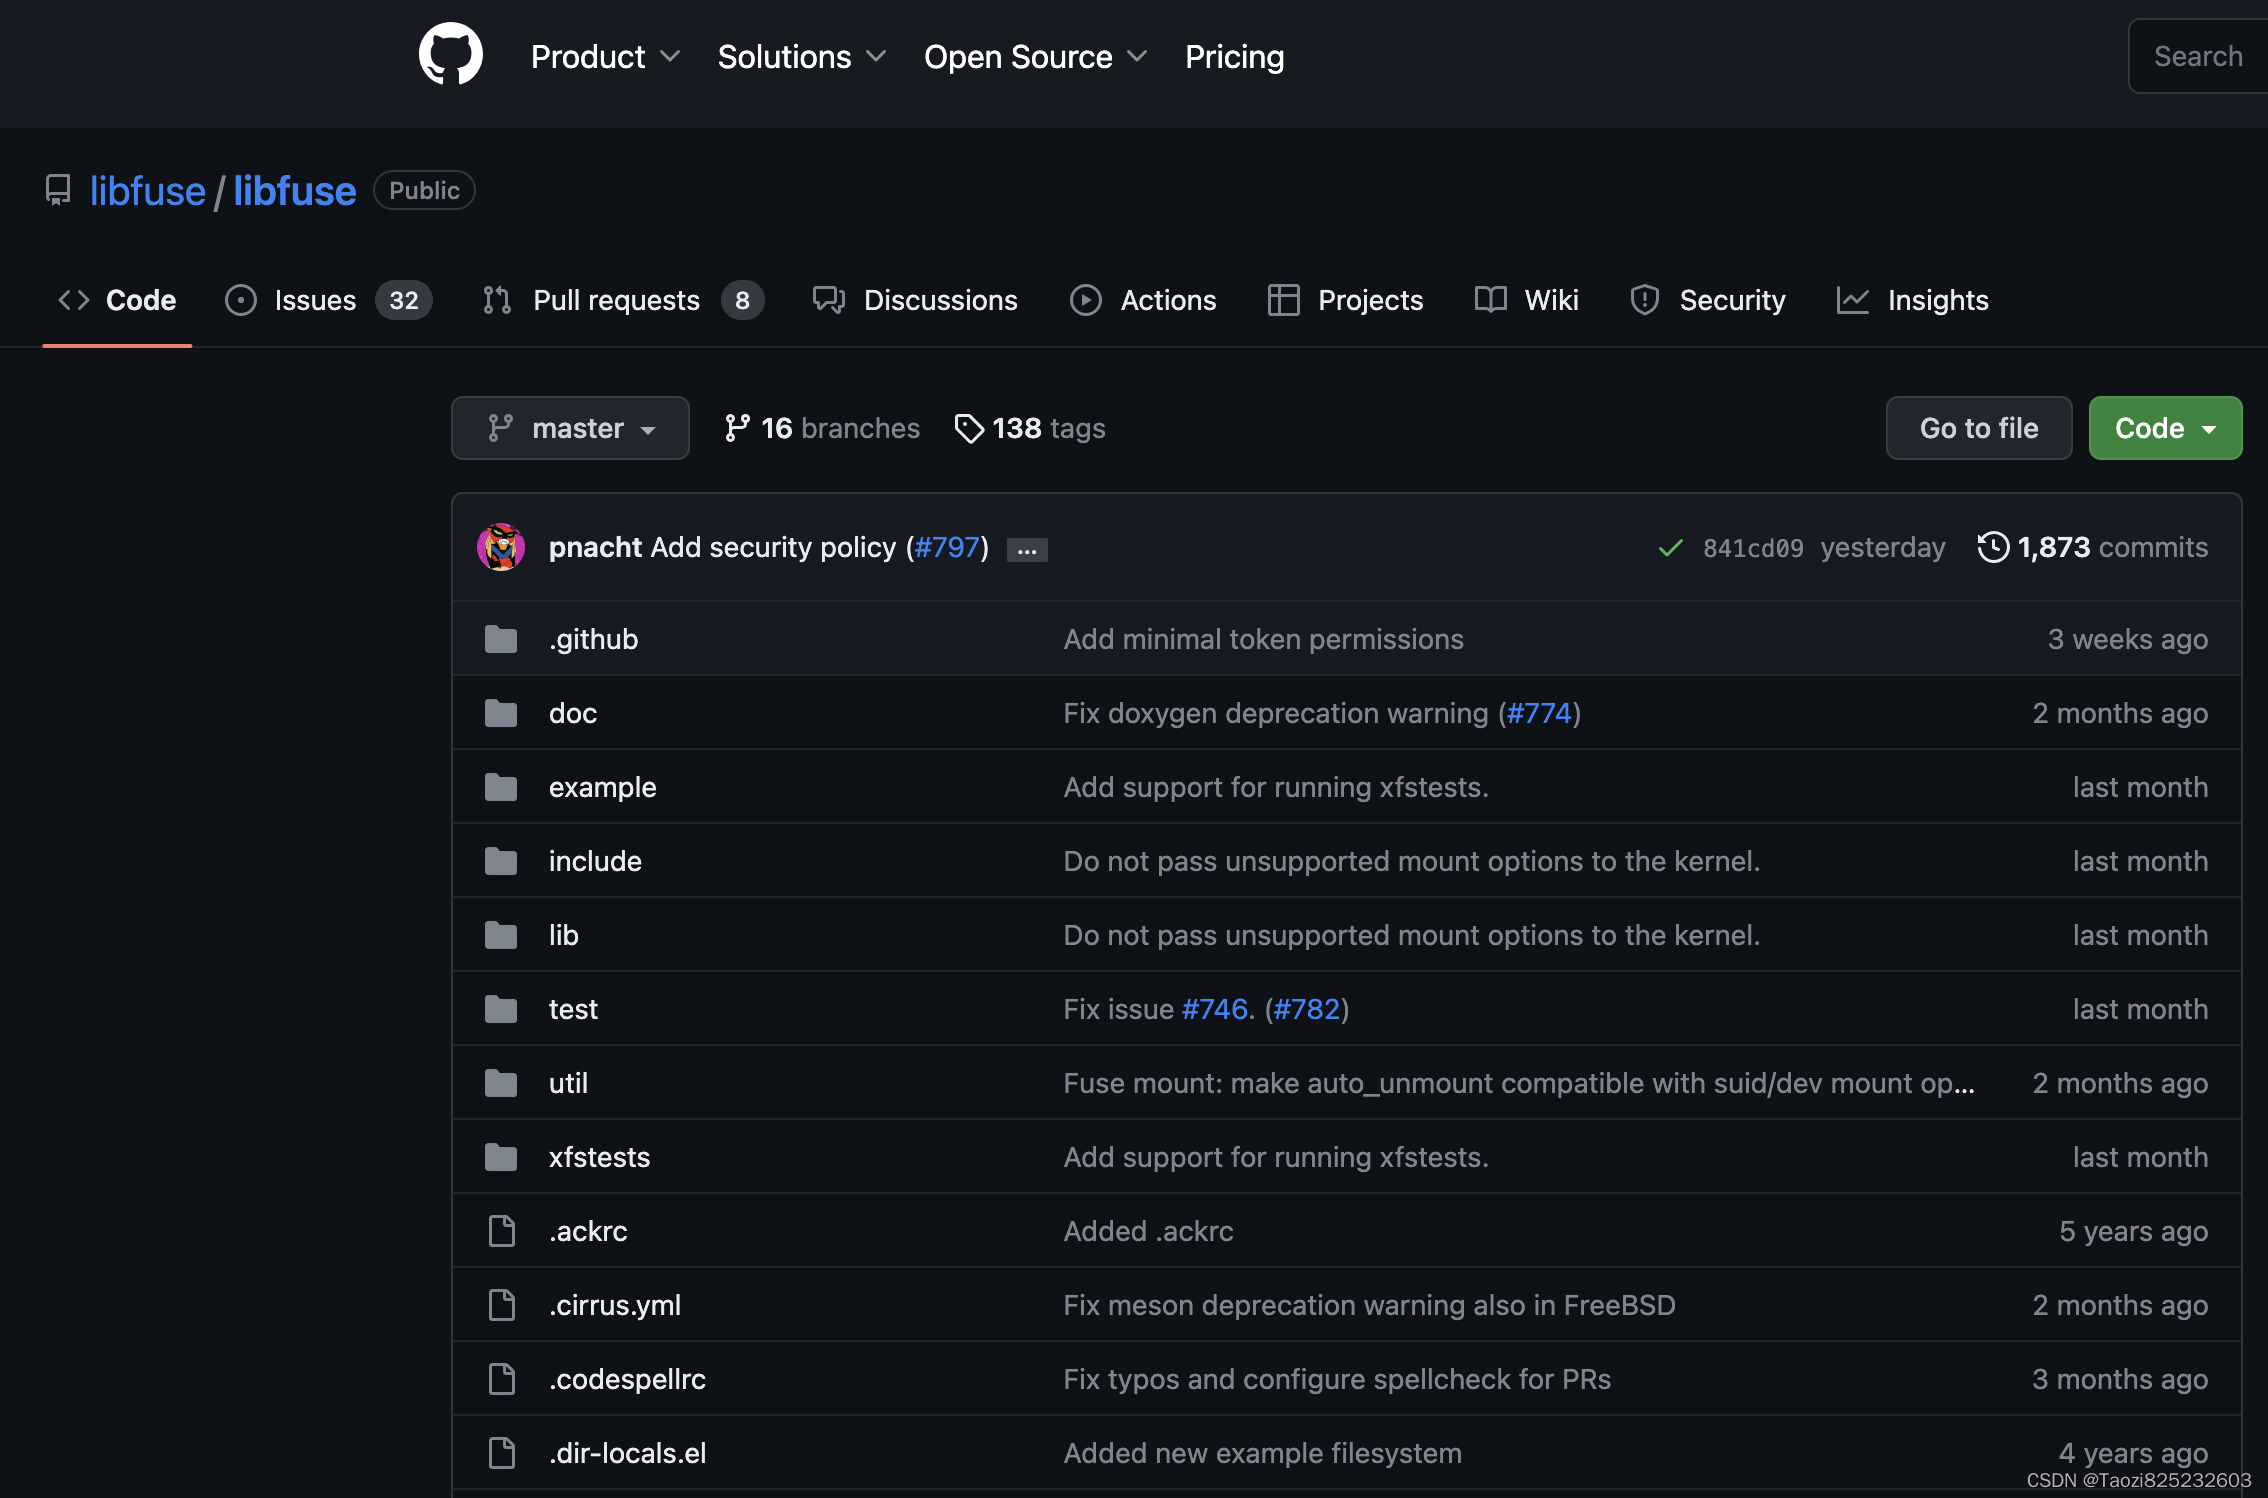The image size is (2268, 1498).
Task: Click the util folder icon
Action: [501, 1083]
